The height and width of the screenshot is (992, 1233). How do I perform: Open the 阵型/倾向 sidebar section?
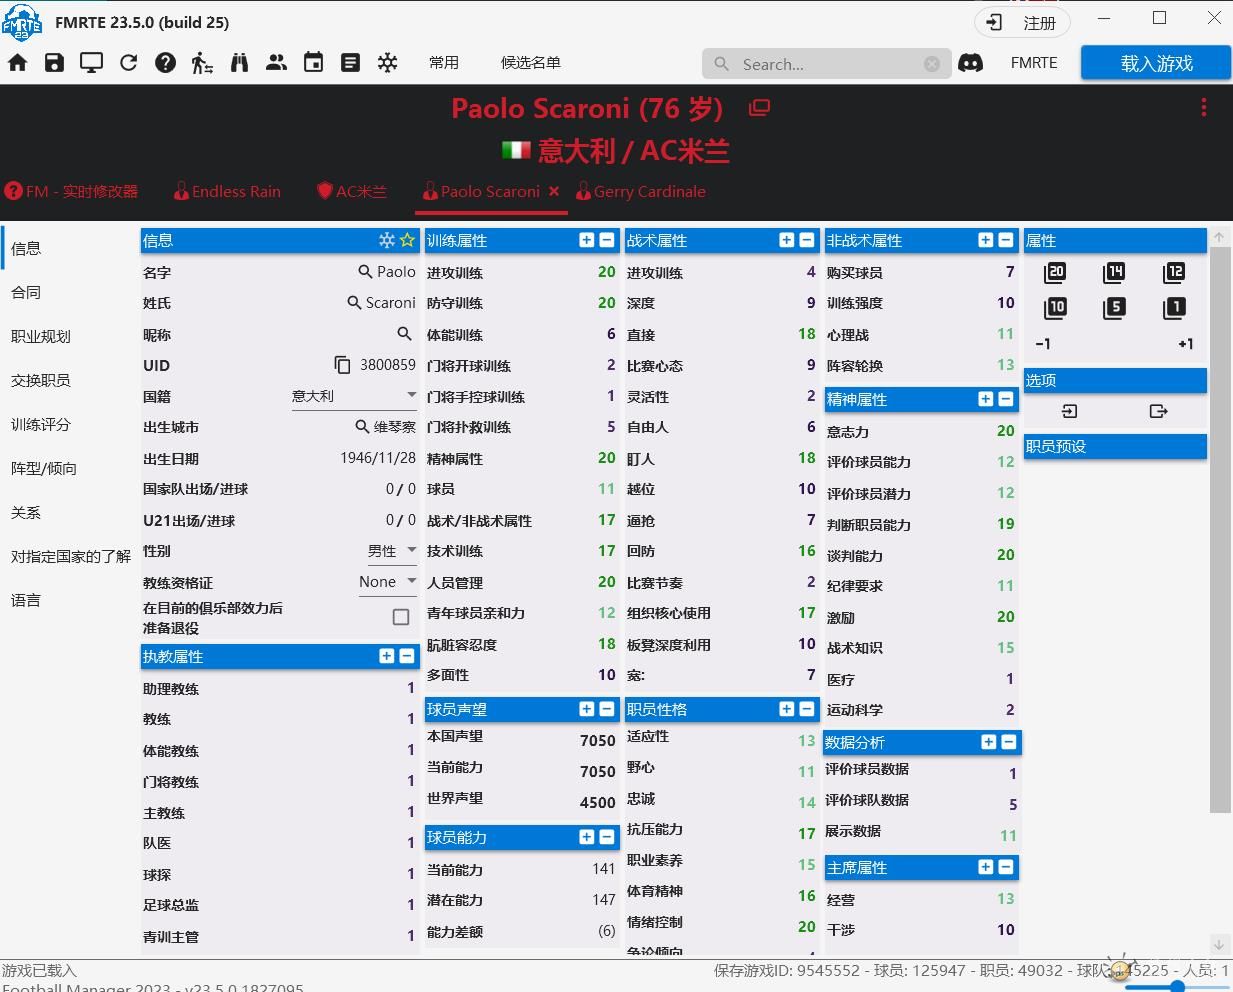click(x=44, y=468)
